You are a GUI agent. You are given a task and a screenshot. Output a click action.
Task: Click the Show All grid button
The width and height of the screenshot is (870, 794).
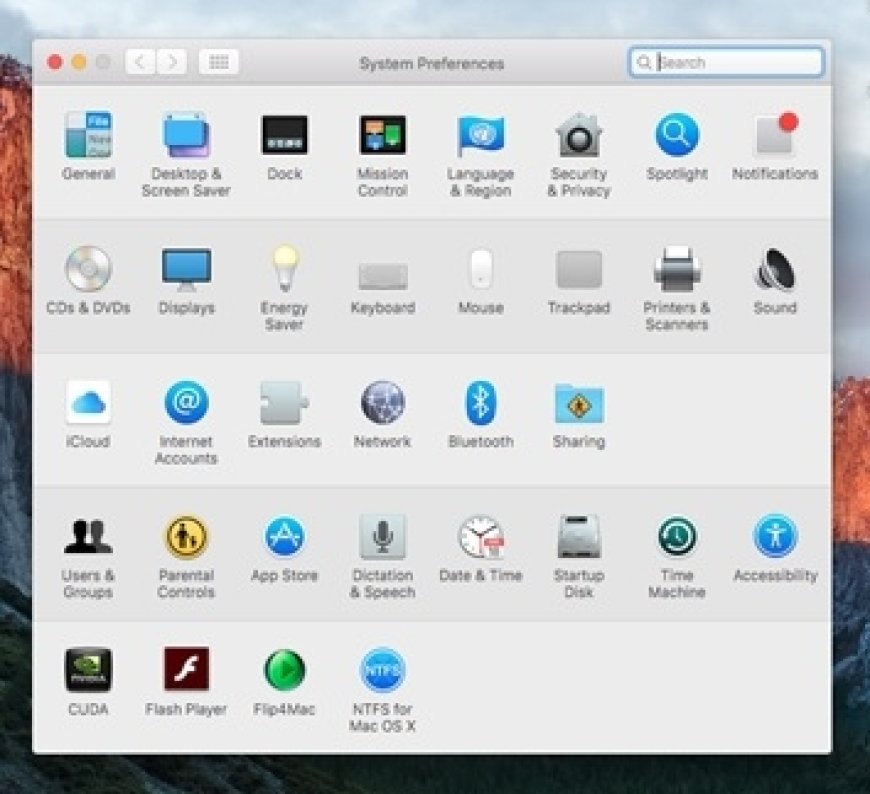219,62
